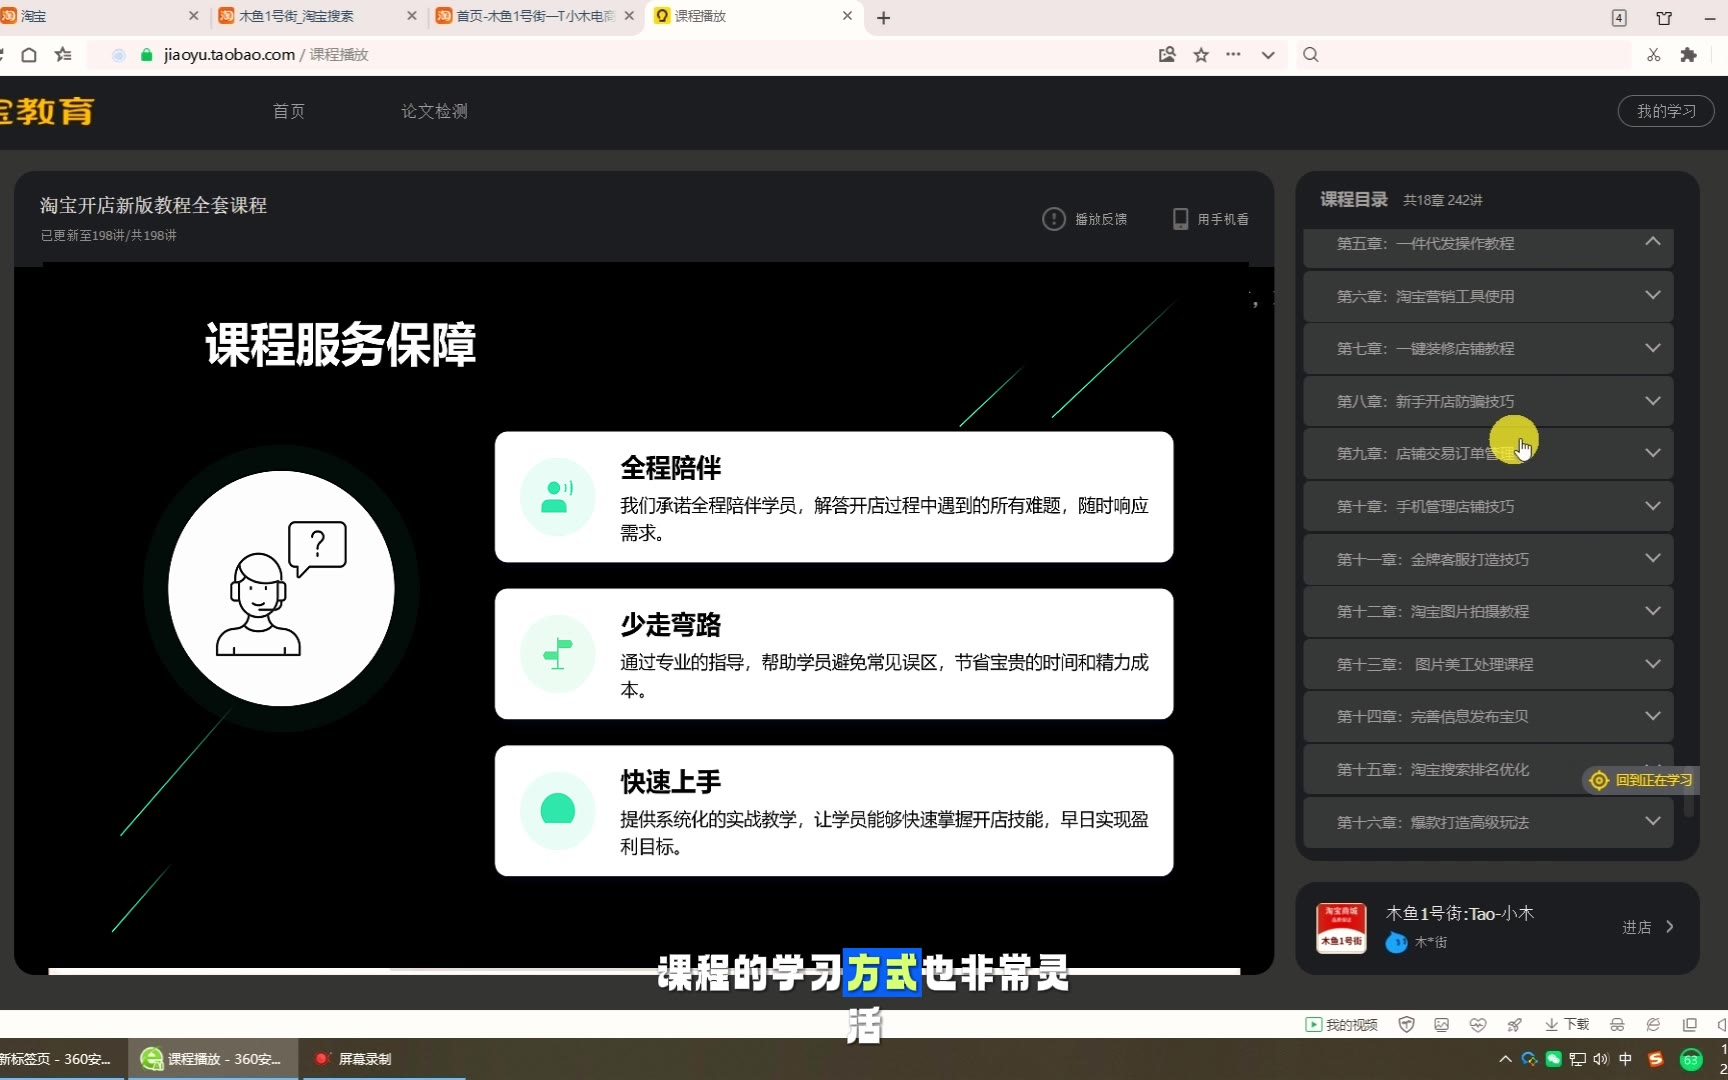The height and width of the screenshot is (1080, 1728).
Task: Click the 我的学习 button
Action: tap(1665, 111)
